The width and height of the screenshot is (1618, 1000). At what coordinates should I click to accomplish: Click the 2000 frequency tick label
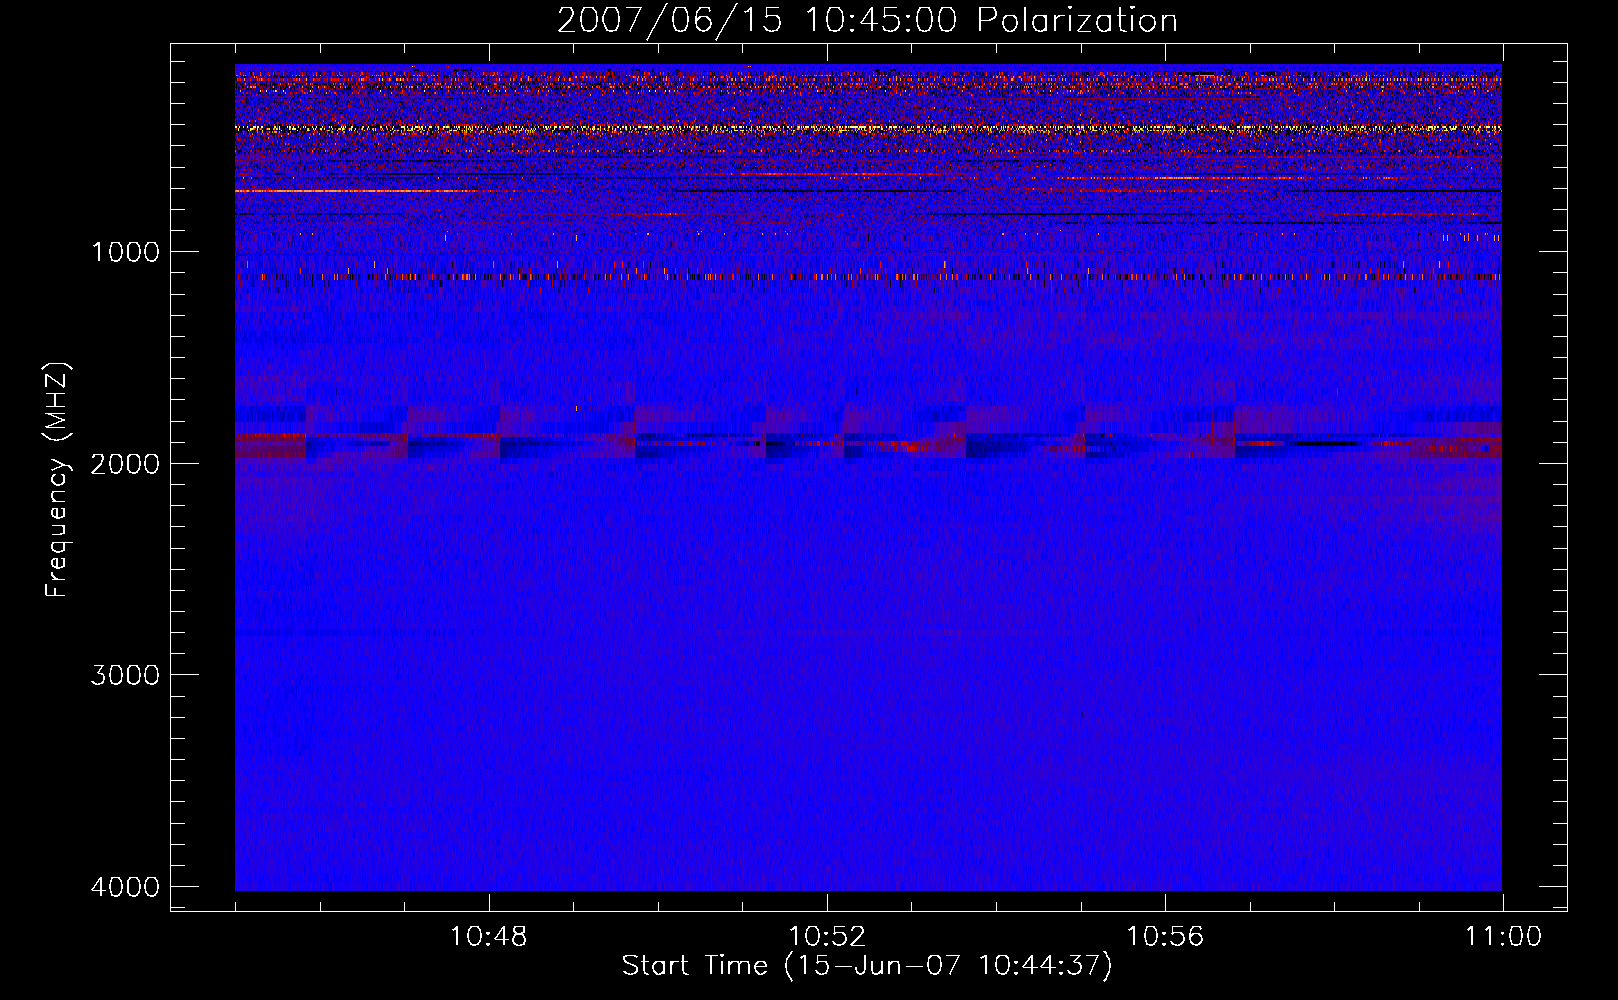click(x=125, y=463)
